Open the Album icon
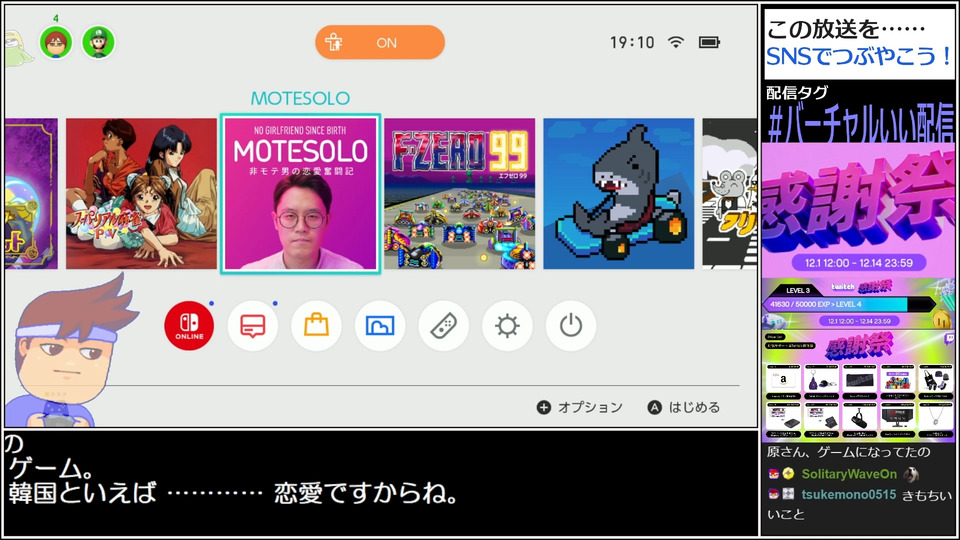 pyautogui.click(x=380, y=326)
